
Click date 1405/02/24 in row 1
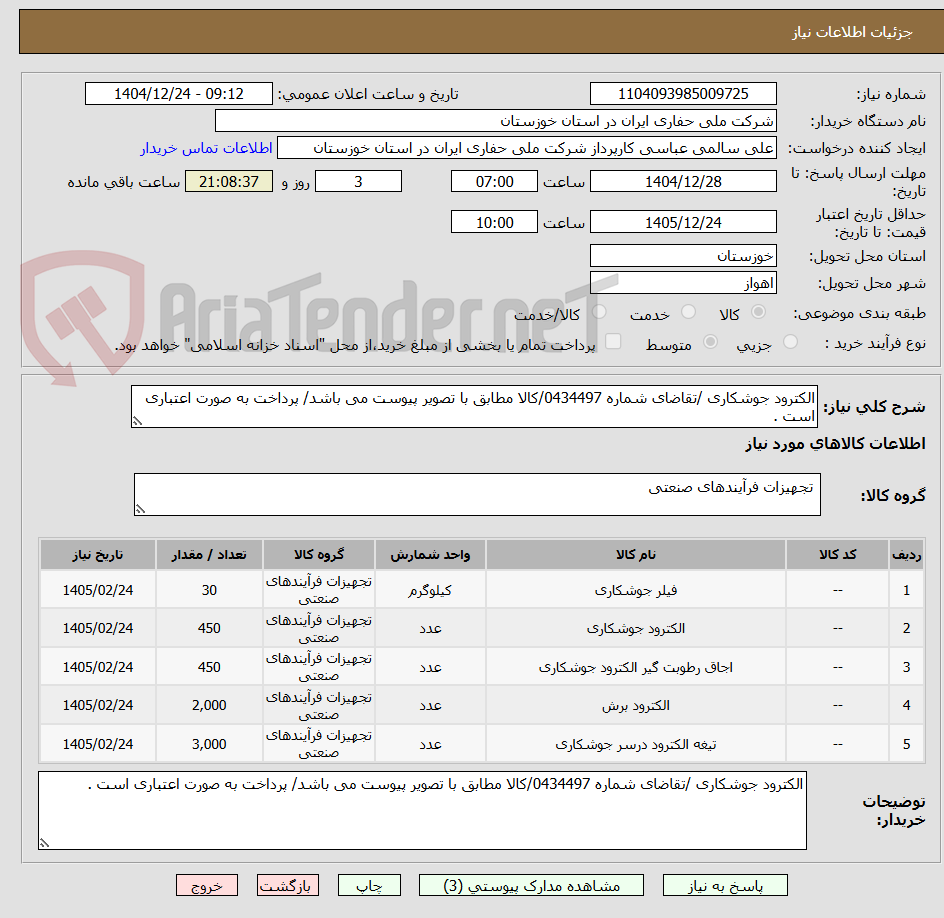98,590
